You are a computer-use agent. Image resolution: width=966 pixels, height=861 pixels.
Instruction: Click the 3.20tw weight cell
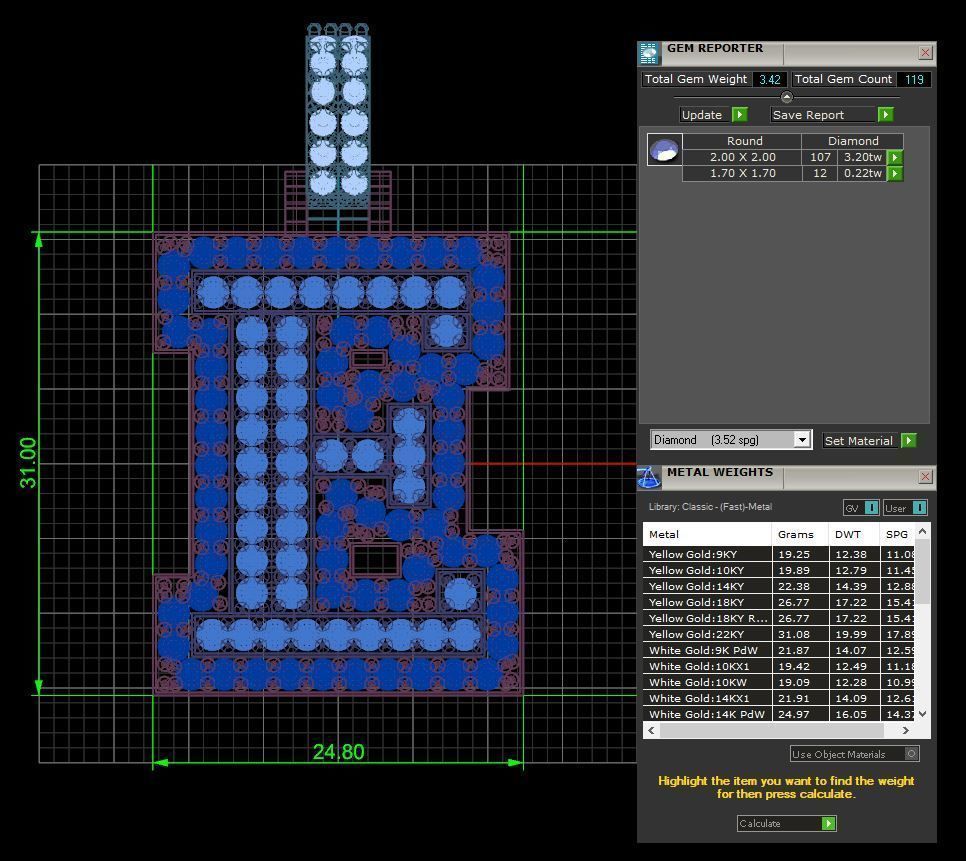point(862,157)
